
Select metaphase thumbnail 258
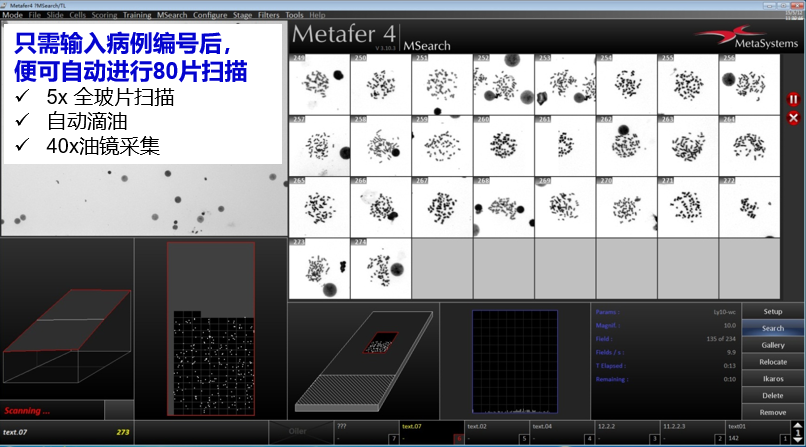(381, 146)
